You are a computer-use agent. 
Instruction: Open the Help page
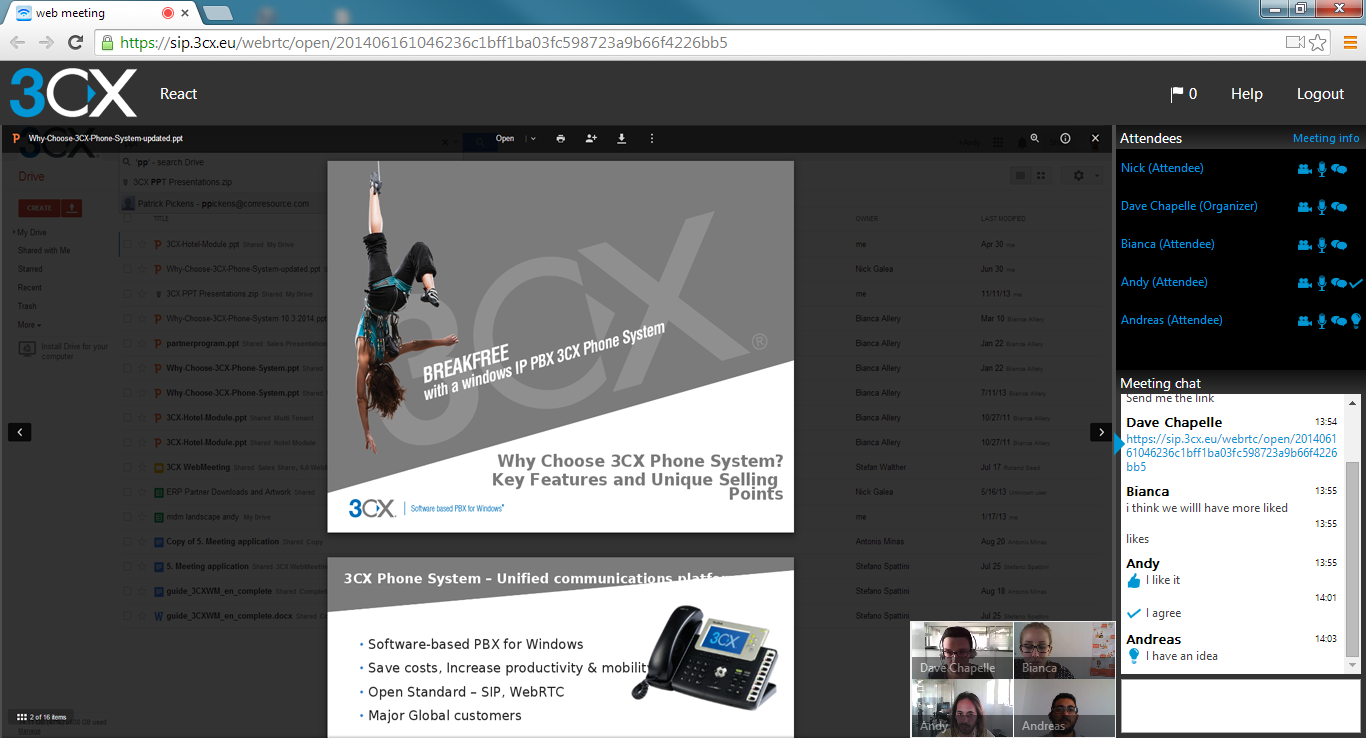(1247, 94)
